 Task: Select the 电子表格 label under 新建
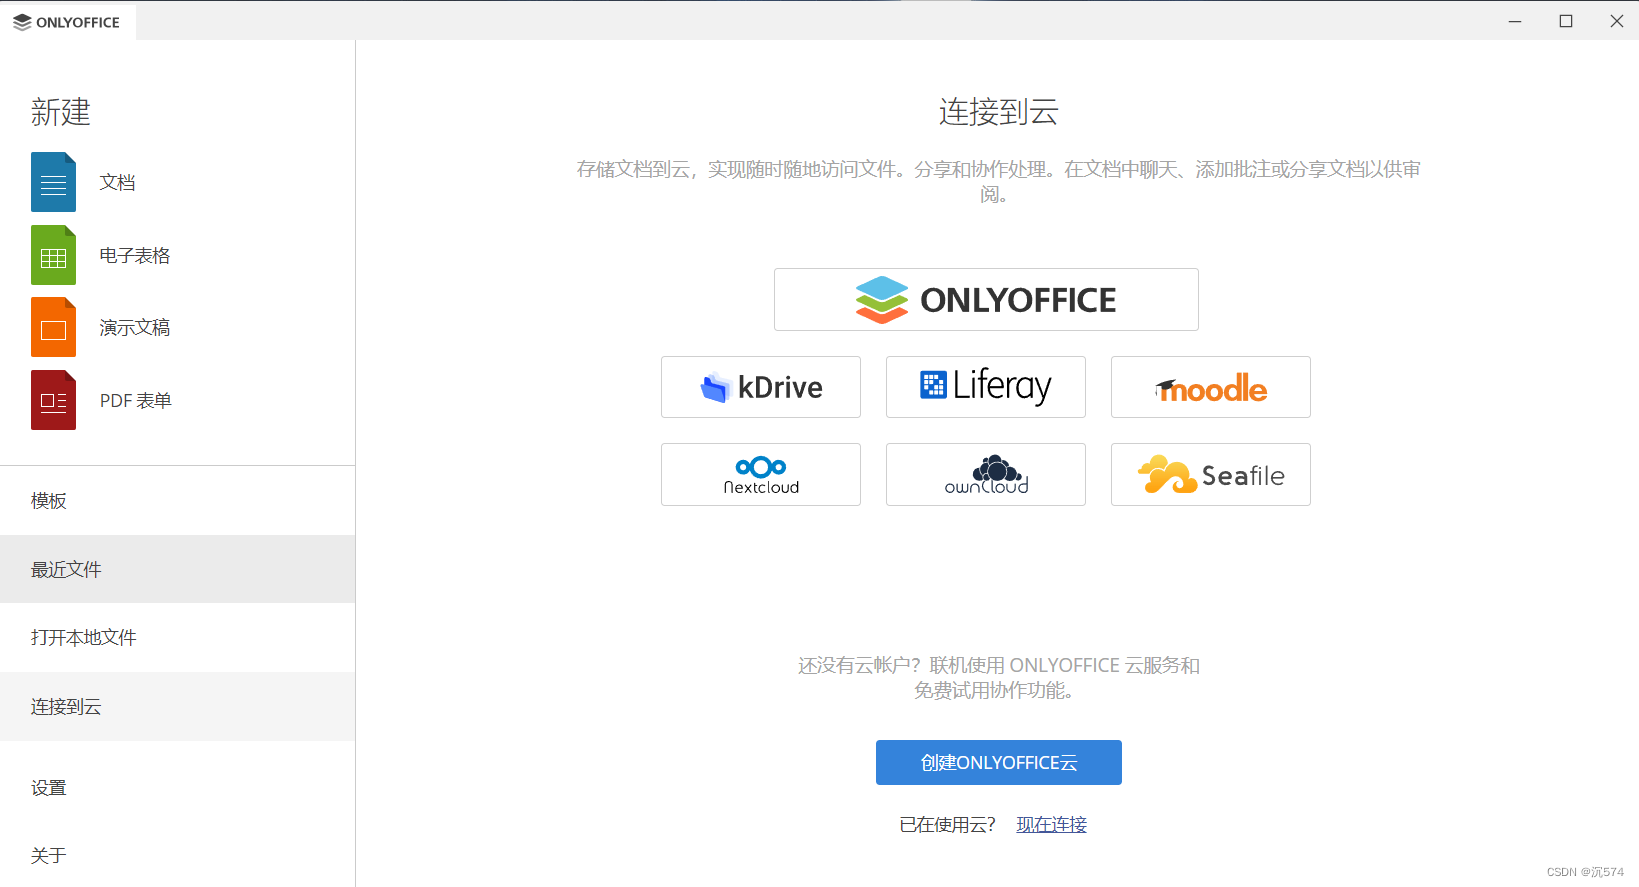[135, 255]
